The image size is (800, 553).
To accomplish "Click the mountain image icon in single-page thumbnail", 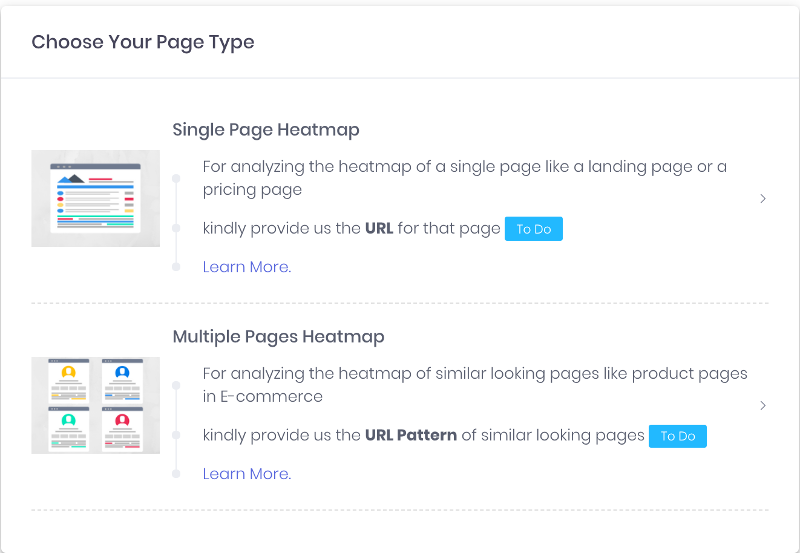I will [71, 179].
